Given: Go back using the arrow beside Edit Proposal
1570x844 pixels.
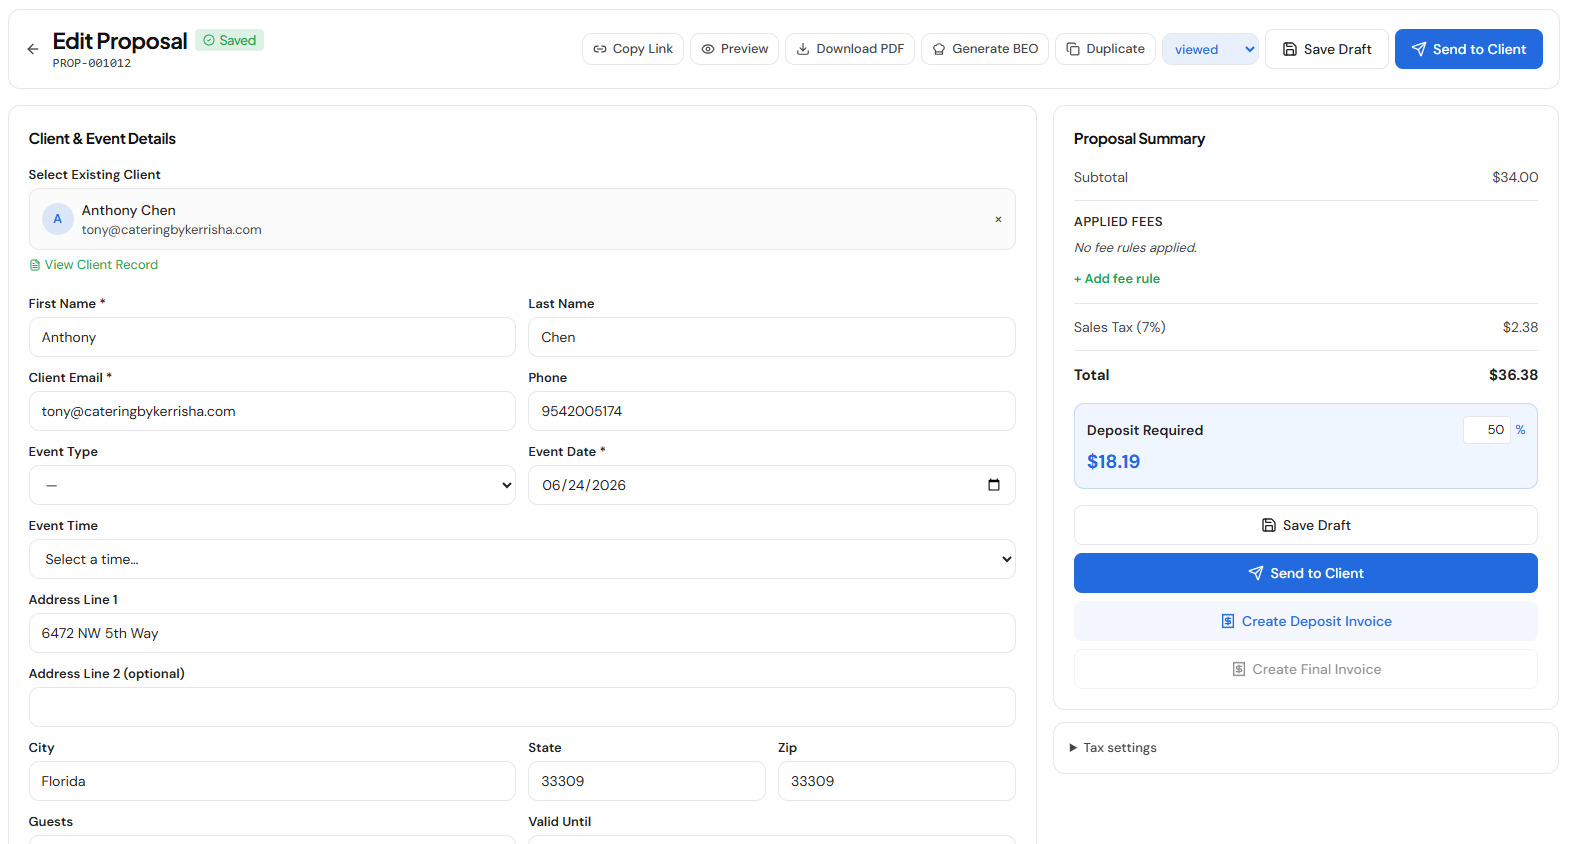Looking at the screenshot, I should (33, 49).
